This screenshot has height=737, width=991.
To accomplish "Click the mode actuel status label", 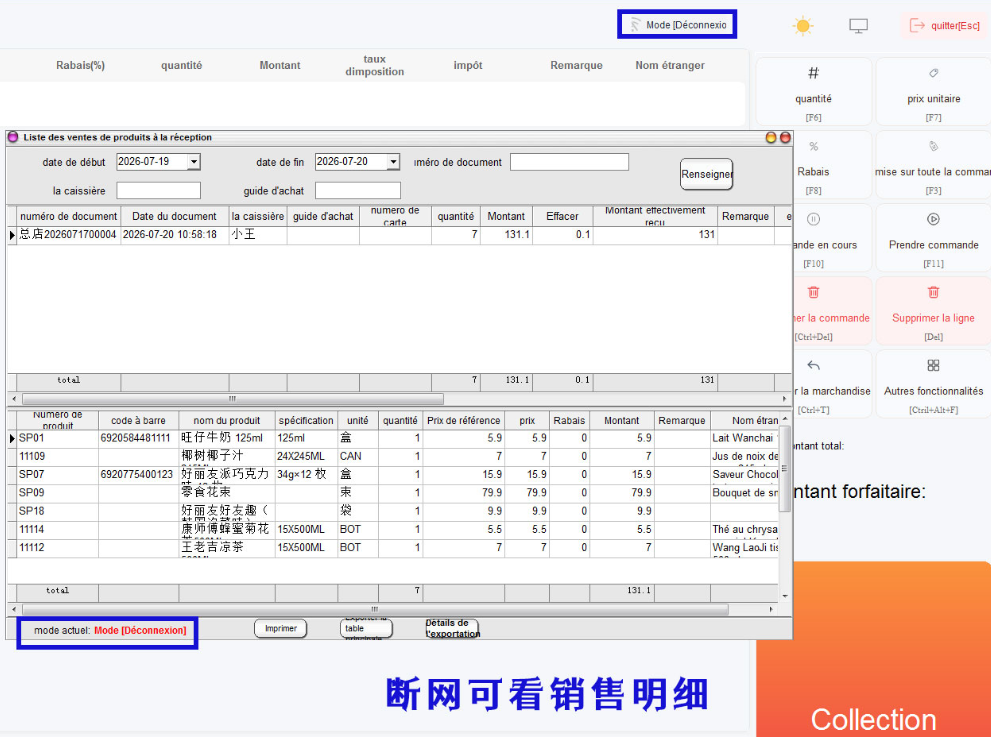I will (x=110, y=630).
